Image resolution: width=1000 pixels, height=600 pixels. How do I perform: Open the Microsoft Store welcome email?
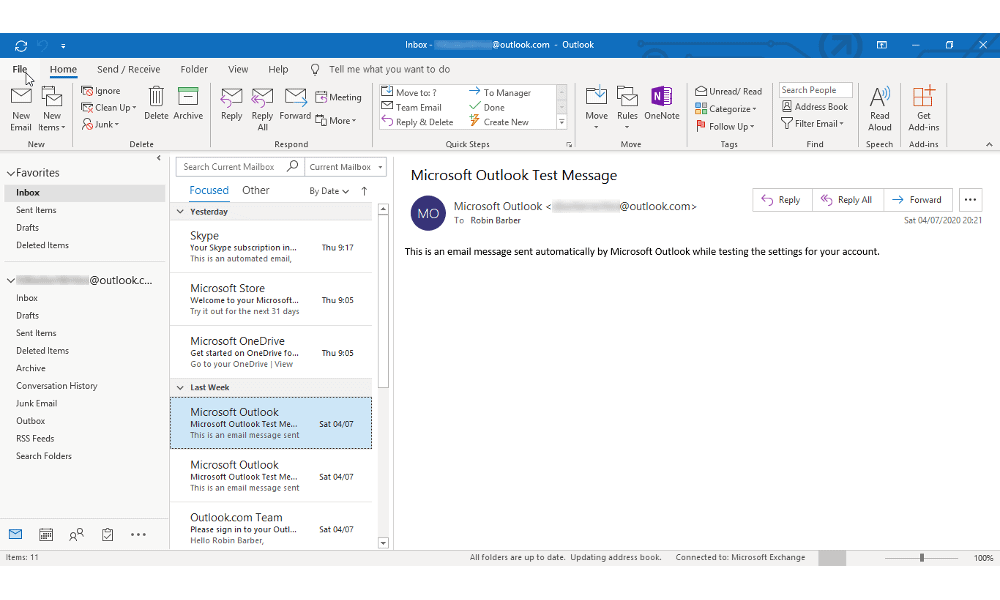(271, 300)
